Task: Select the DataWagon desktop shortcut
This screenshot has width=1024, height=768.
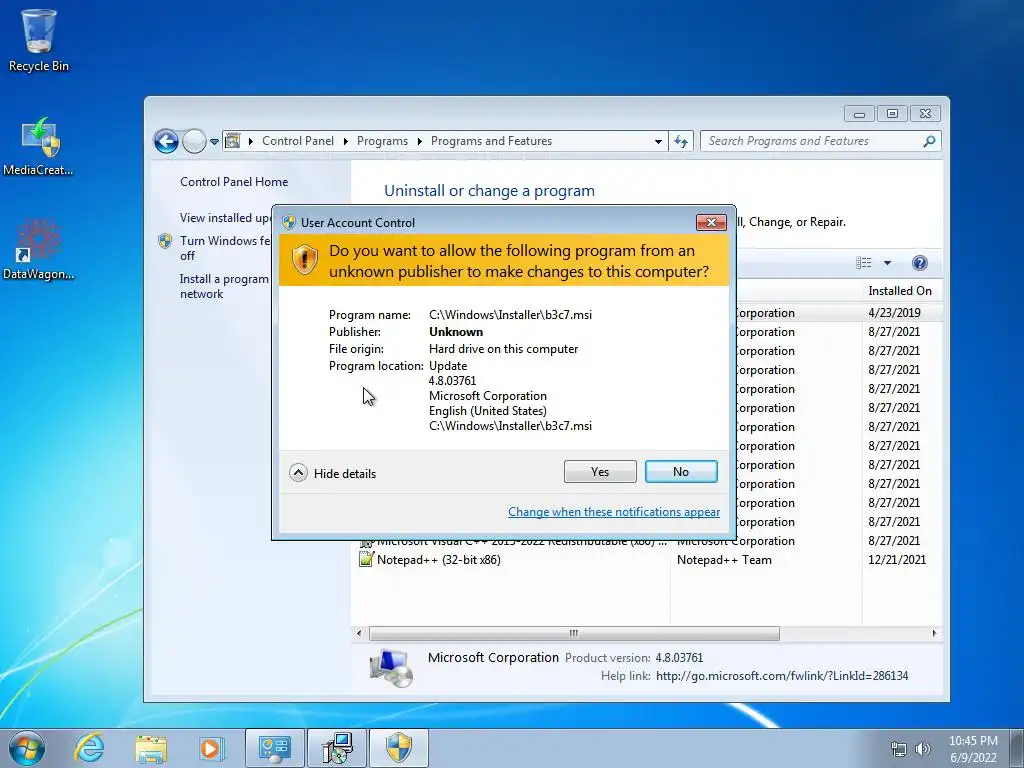Action: [x=39, y=249]
